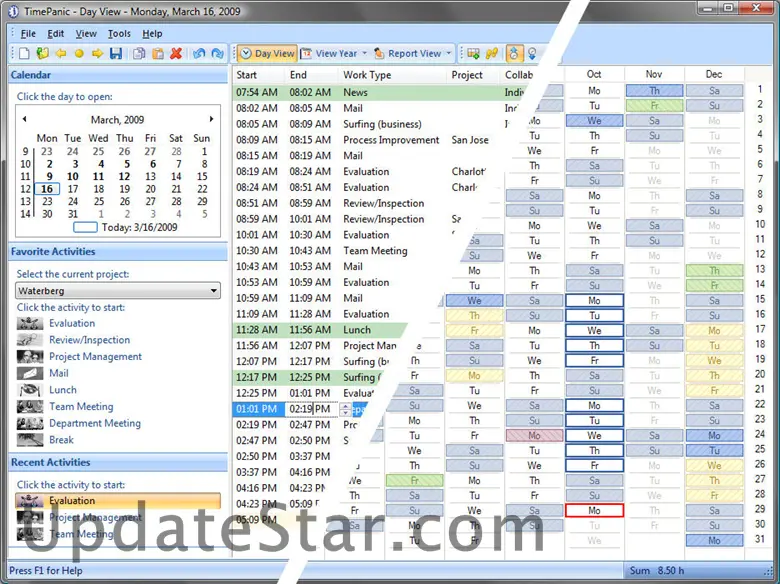Image resolution: width=780 pixels, height=584 pixels.
Task: Open the View menu
Action: click(x=86, y=34)
